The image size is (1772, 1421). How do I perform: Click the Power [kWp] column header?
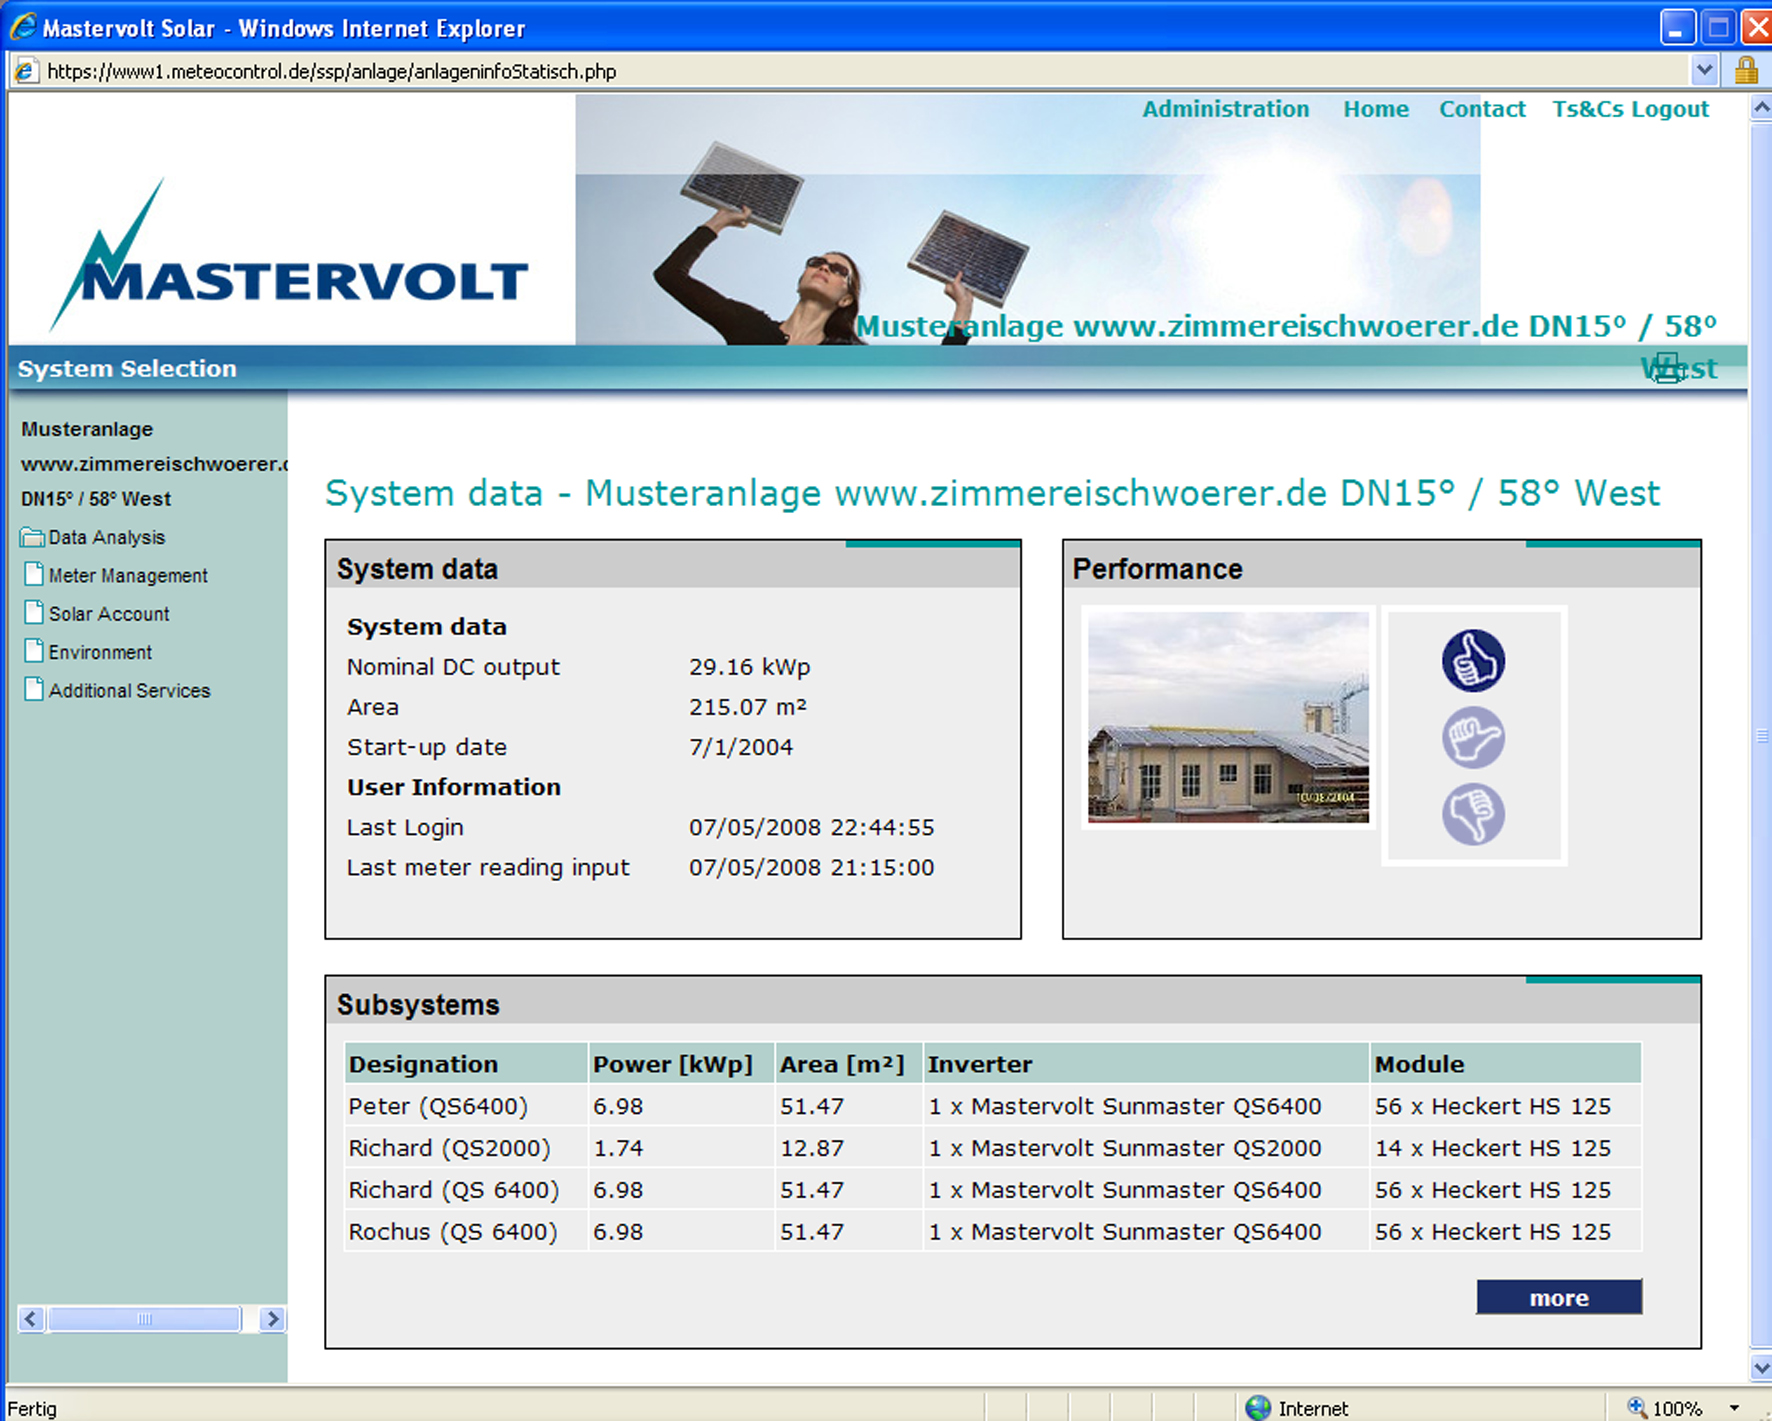tap(681, 1063)
